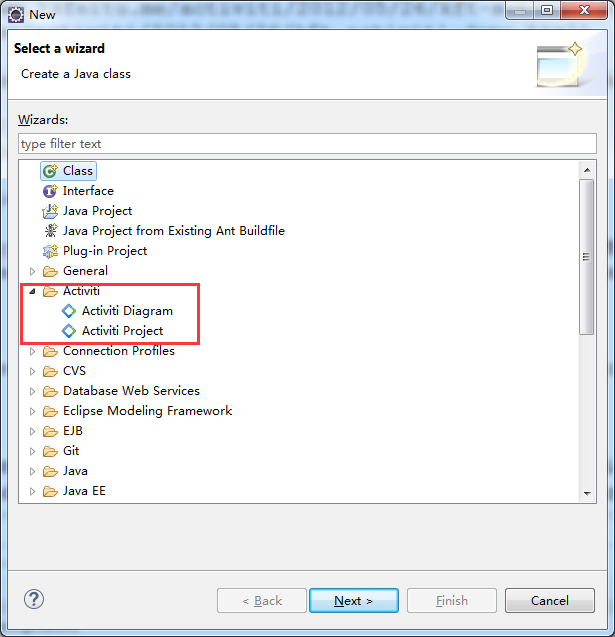Click the Java folder icon

[x=50, y=471]
